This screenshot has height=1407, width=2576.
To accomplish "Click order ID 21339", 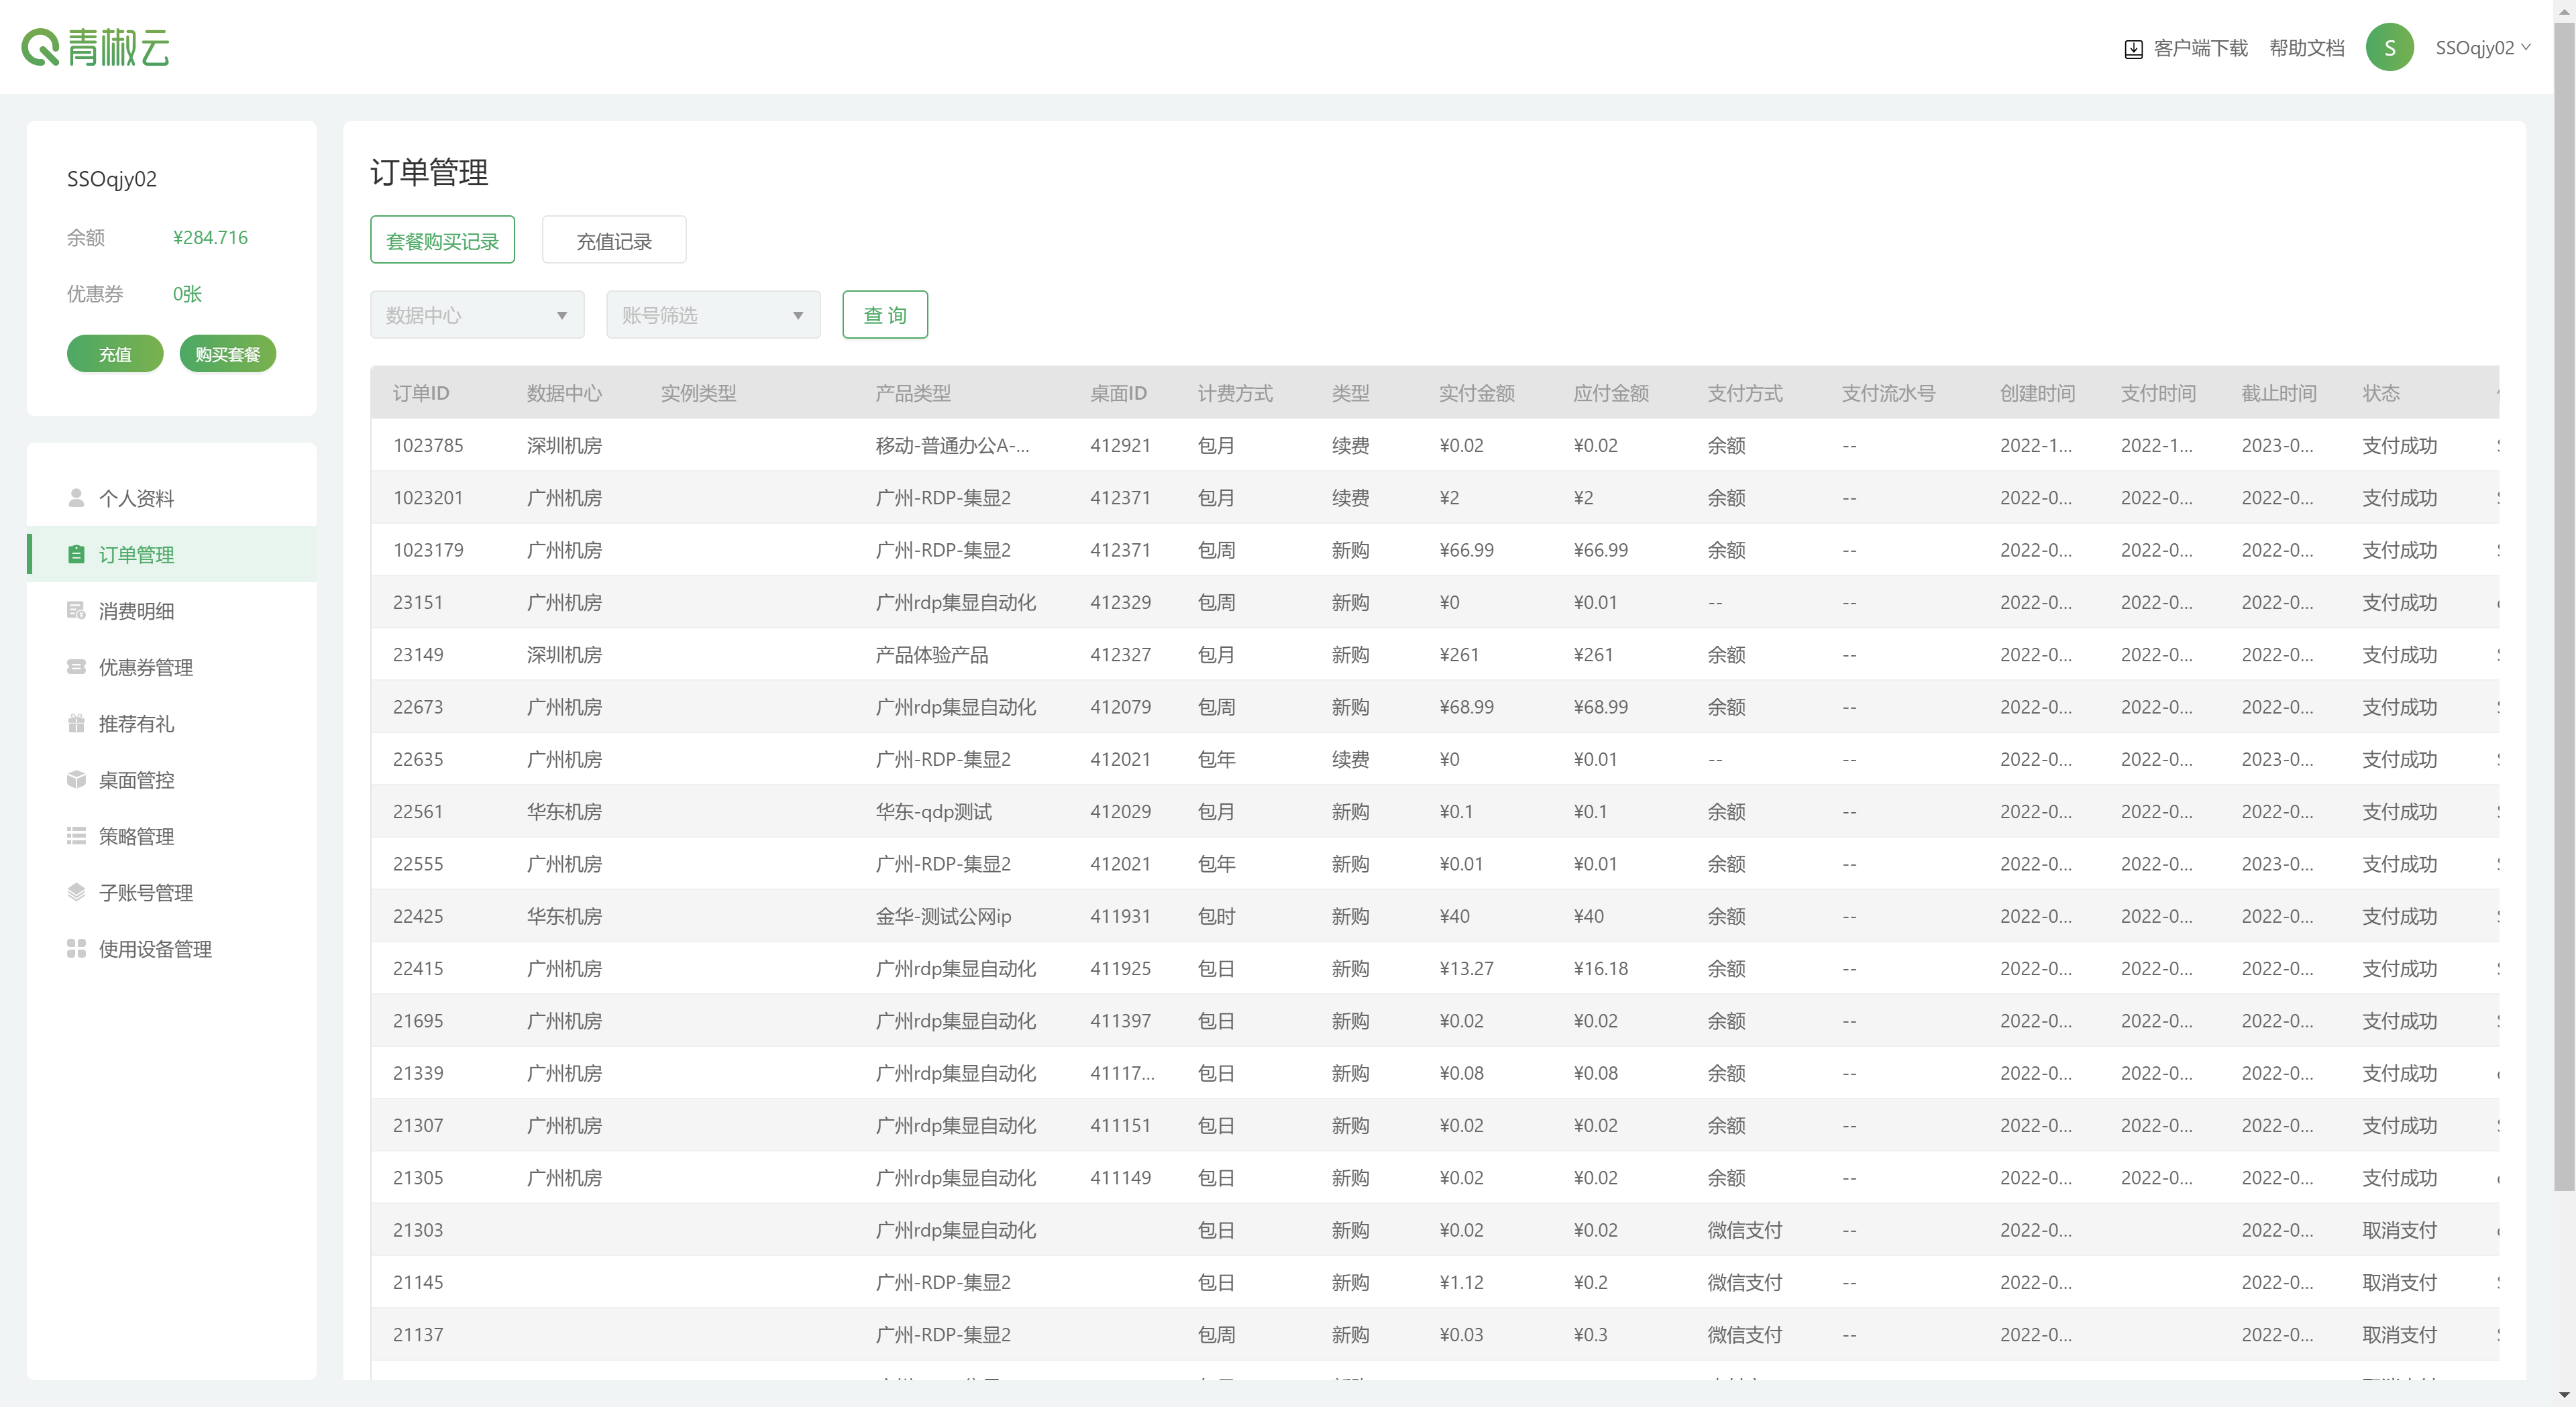I will pyautogui.click(x=418, y=1073).
